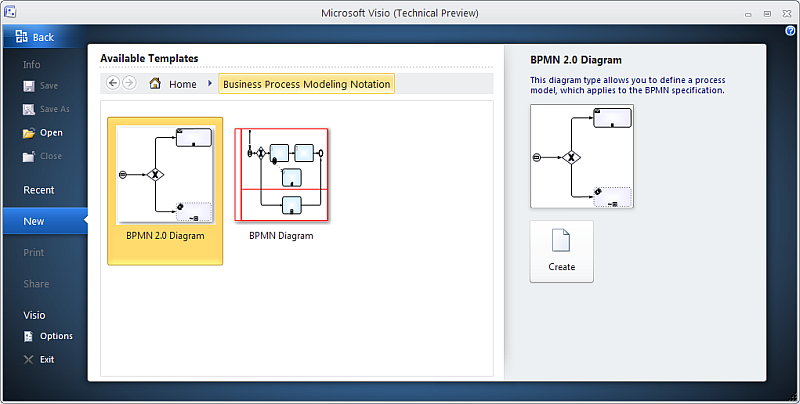Viewport: 800px width, 404px height.
Task: Go back with the left arrow navigation button
Action: pyautogui.click(x=113, y=83)
